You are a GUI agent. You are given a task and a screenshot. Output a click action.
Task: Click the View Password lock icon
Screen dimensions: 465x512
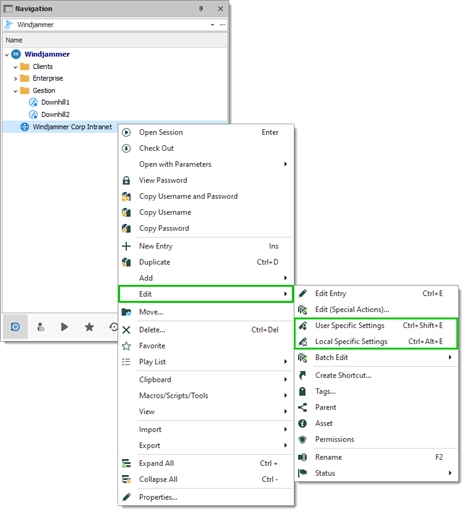coord(126,180)
